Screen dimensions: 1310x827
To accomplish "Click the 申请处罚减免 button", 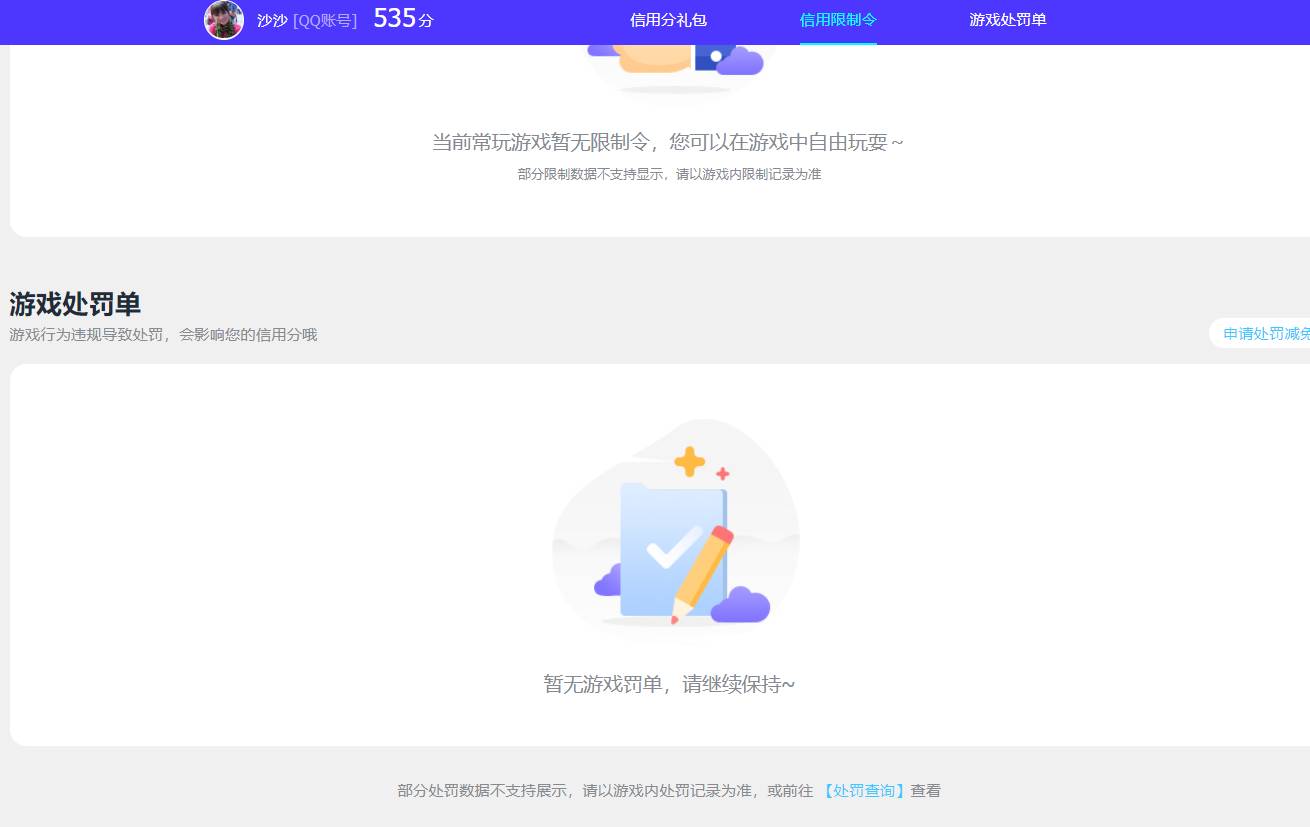I will 1266,333.
